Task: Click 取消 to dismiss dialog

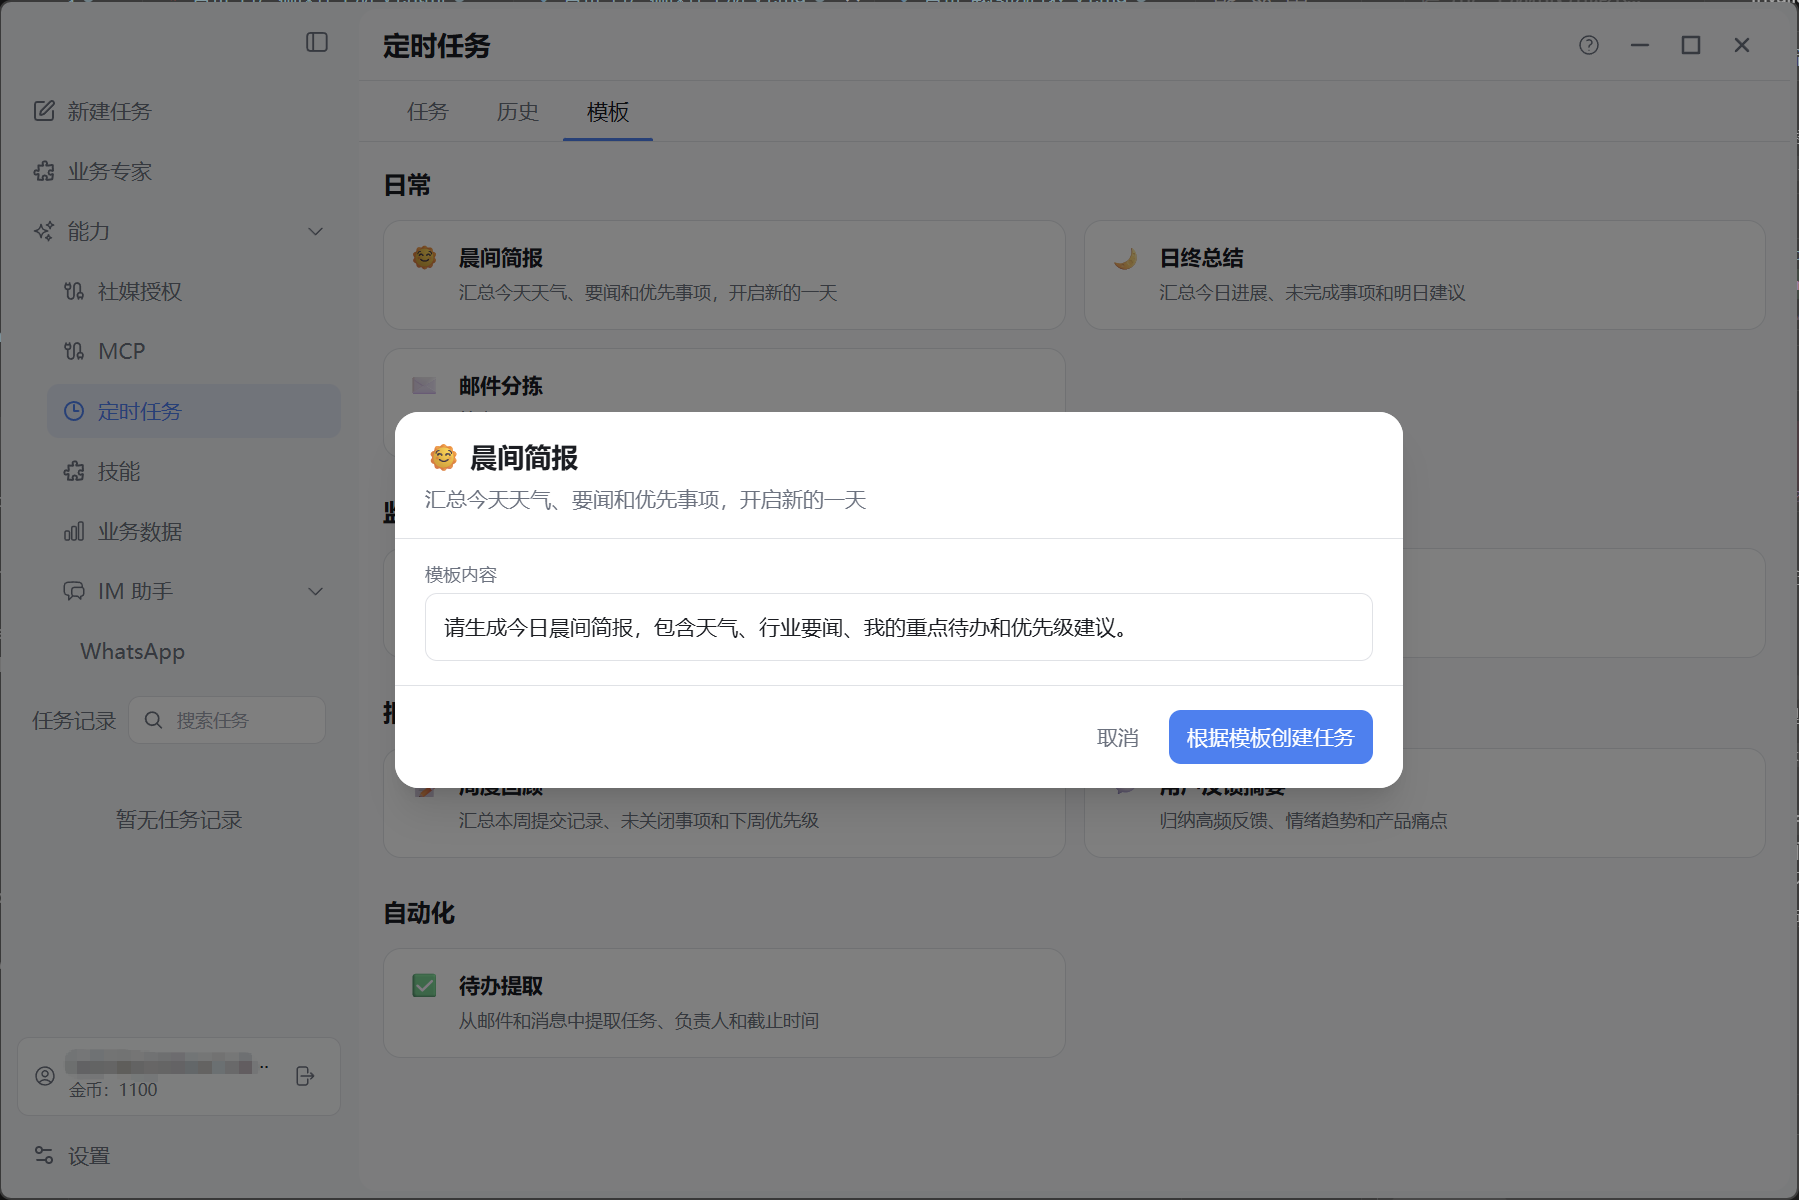Action: pyautogui.click(x=1118, y=738)
